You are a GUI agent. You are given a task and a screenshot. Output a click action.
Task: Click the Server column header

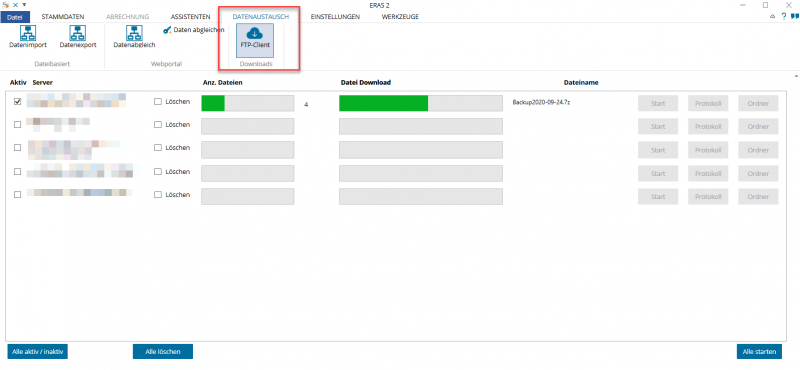click(x=42, y=82)
